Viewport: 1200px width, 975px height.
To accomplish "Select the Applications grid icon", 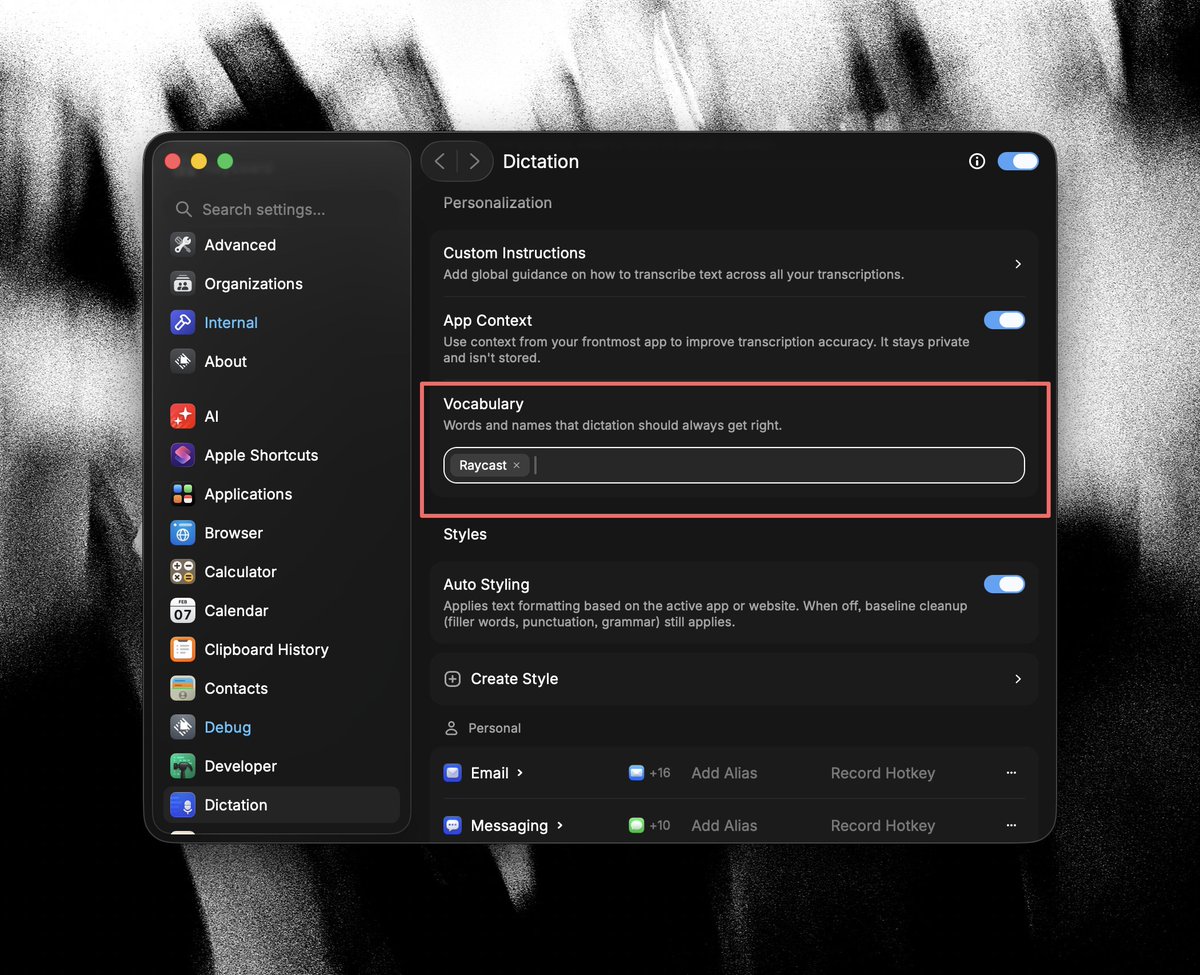I will 182,494.
